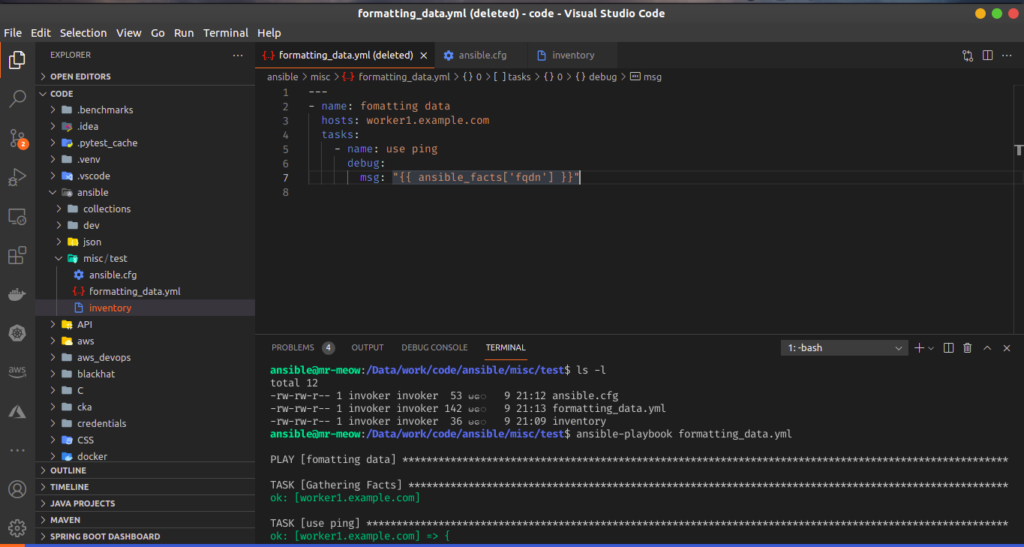Expand the JAVA PROJECTS section
The image size is (1024, 547).
click(x=145, y=503)
